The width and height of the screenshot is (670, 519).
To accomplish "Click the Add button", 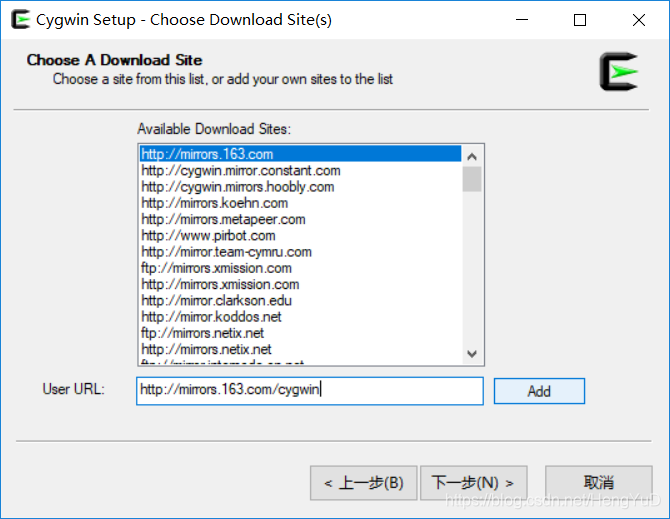I will pos(539,391).
